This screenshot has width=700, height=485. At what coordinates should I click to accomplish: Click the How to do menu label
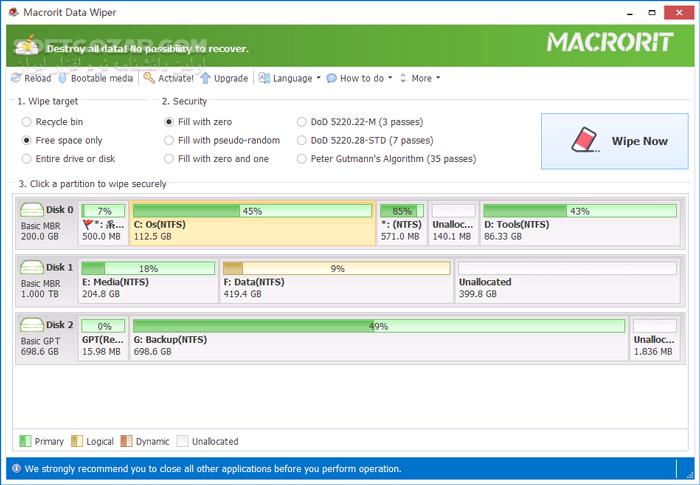point(362,78)
